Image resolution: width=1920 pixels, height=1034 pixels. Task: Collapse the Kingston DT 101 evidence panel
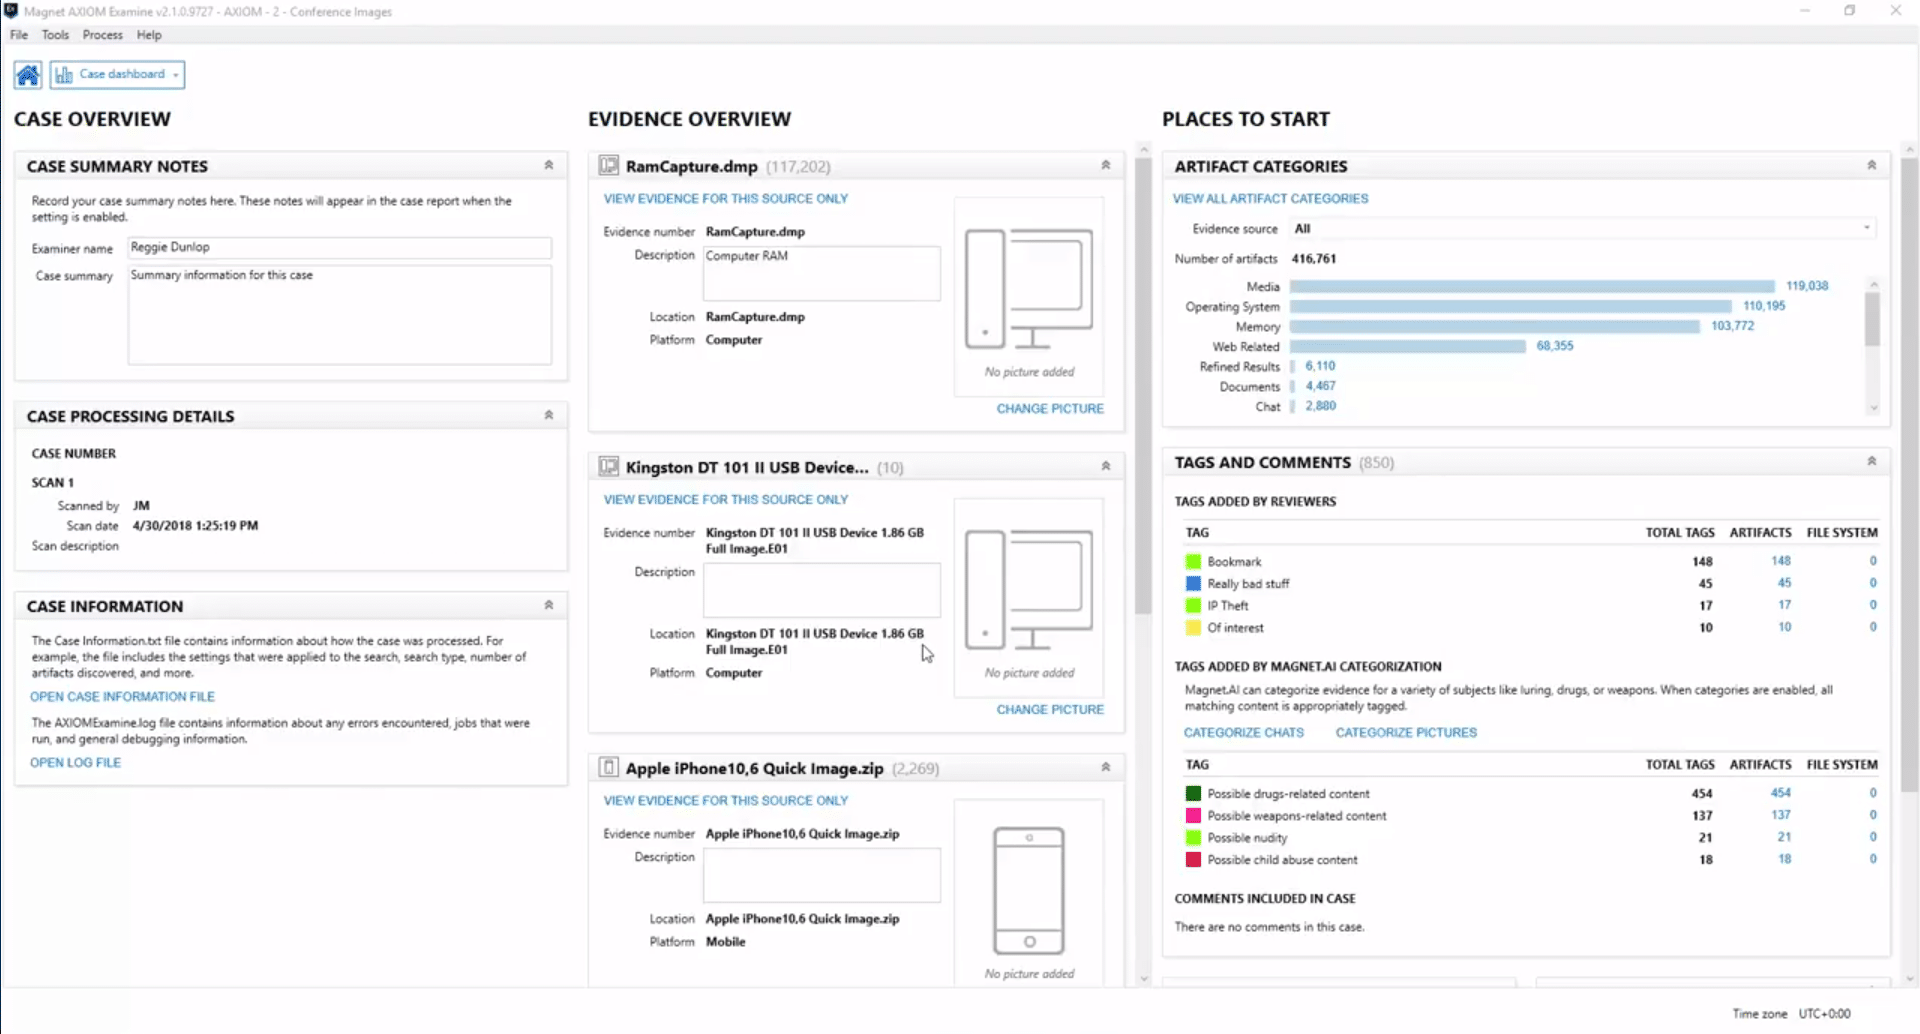tap(1106, 466)
